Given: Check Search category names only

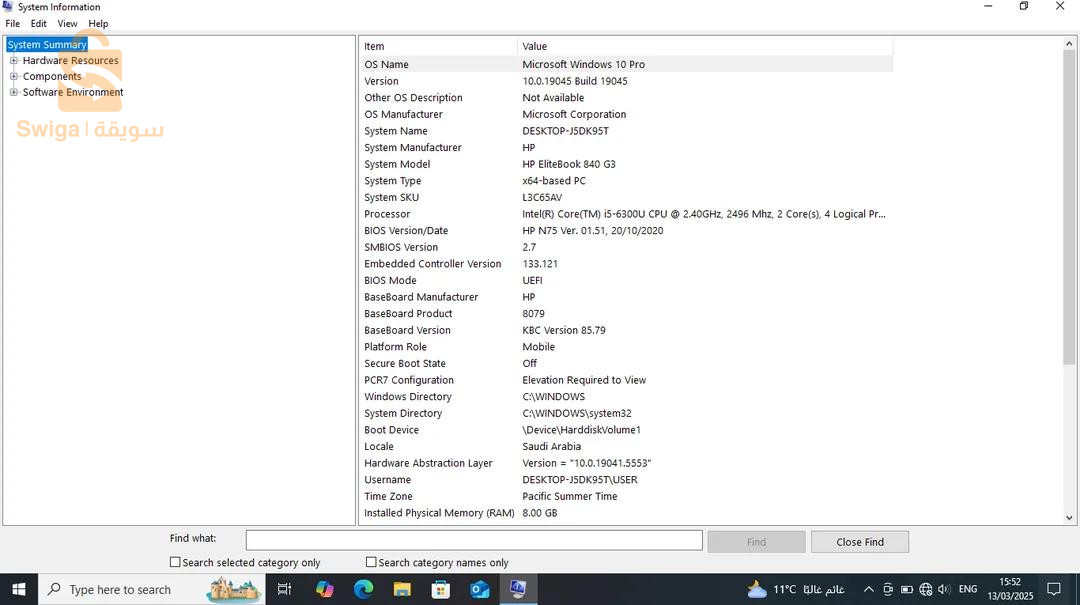Looking at the screenshot, I should (x=370, y=562).
